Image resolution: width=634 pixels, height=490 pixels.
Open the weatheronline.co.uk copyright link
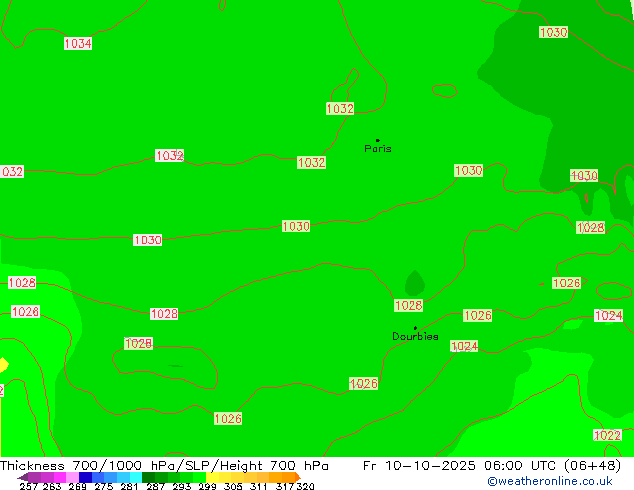550,481
